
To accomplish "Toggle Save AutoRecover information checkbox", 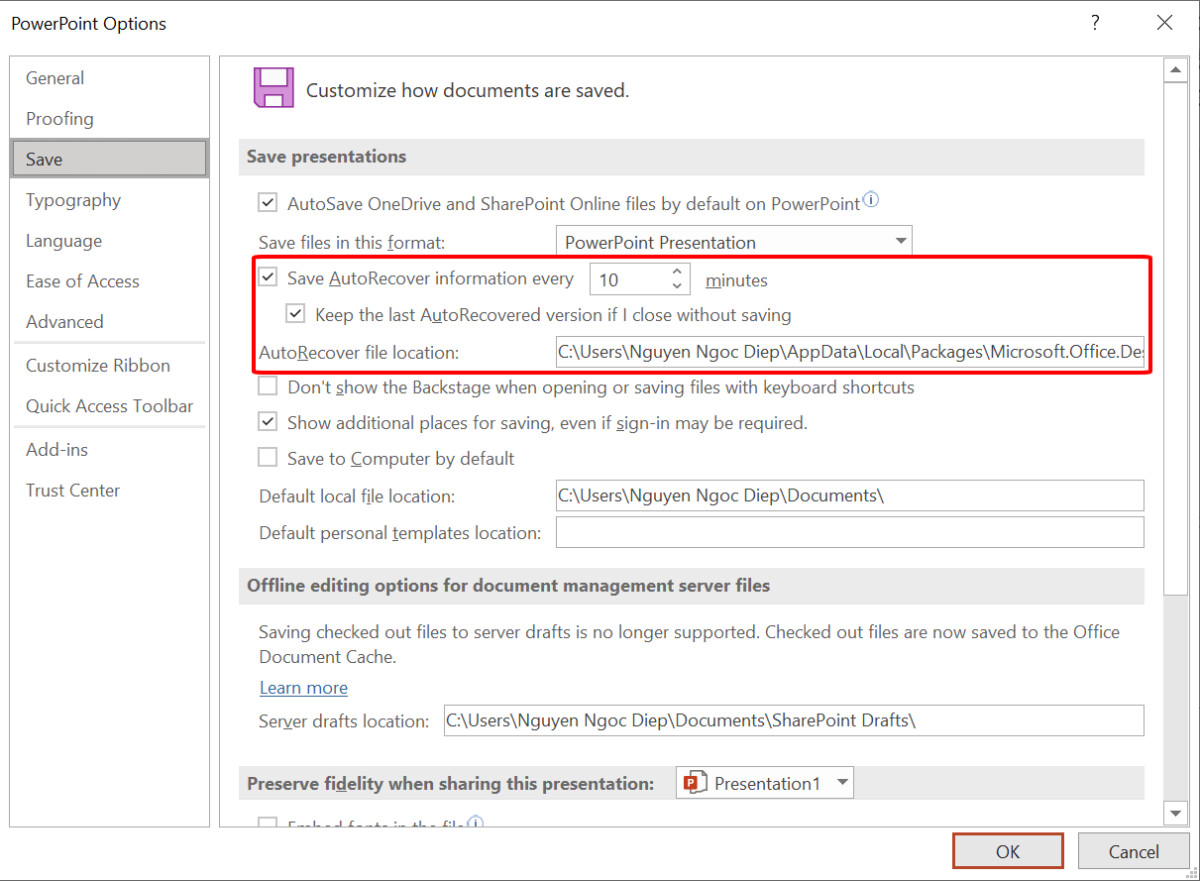I will click(x=268, y=278).
